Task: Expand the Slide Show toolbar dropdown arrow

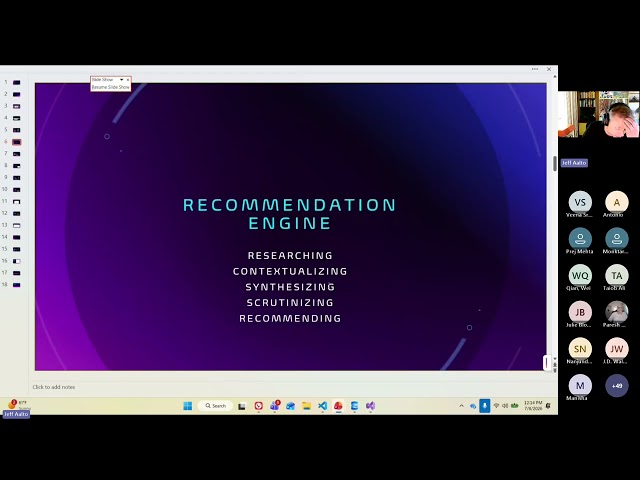Action: point(121,80)
